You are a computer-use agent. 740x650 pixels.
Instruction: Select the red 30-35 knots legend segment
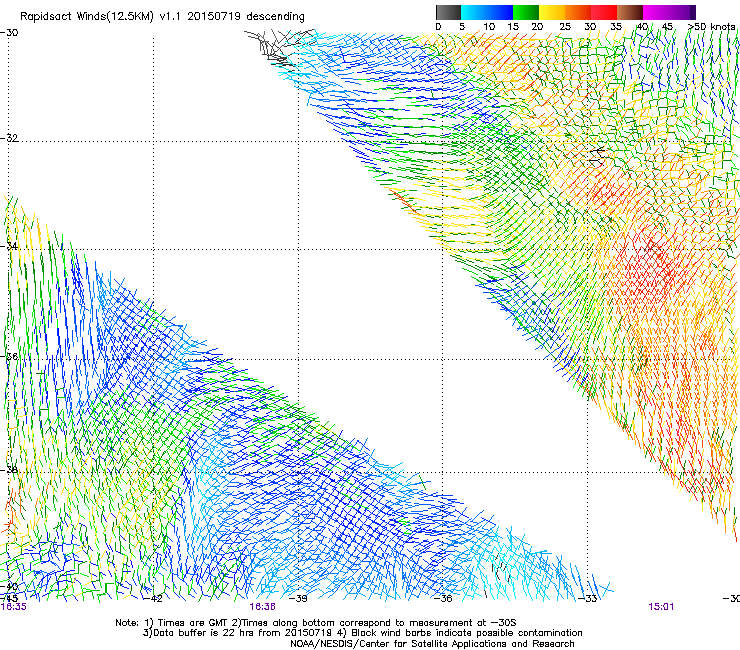(x=604, y=12)
